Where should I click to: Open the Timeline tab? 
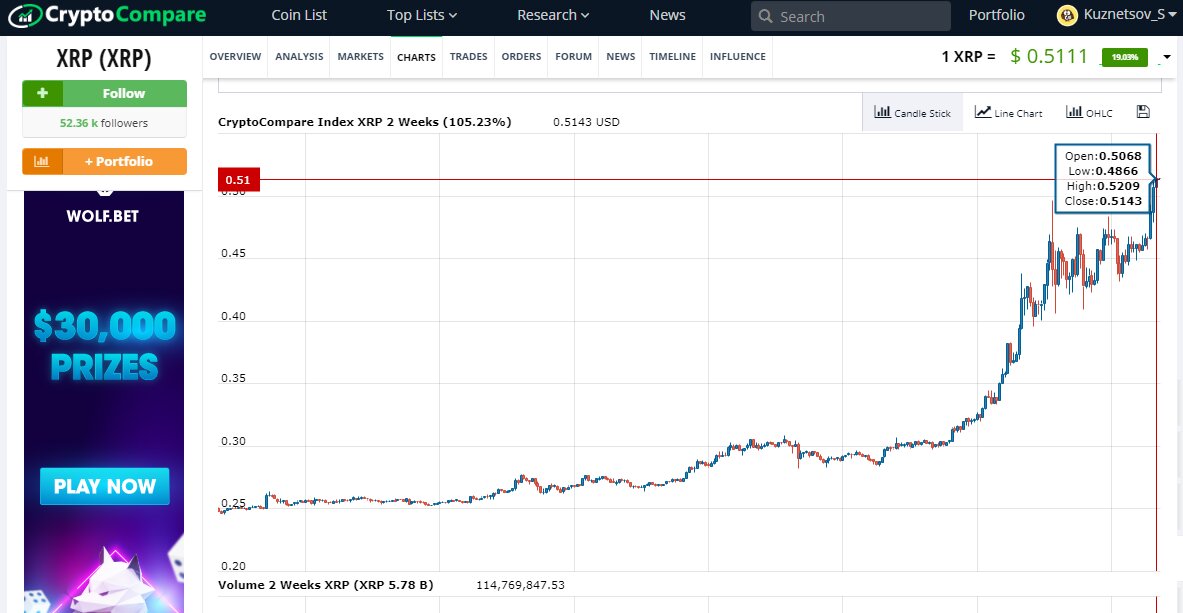(x=672, y=57)
